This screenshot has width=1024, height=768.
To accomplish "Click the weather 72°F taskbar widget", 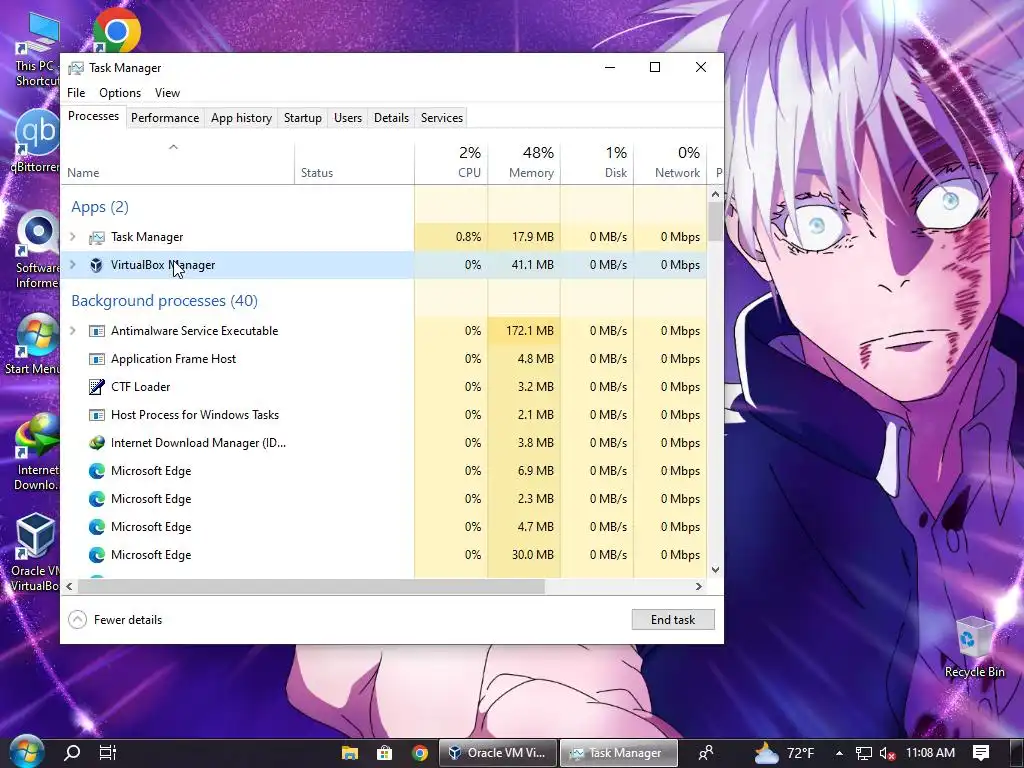I will (784, 753).
